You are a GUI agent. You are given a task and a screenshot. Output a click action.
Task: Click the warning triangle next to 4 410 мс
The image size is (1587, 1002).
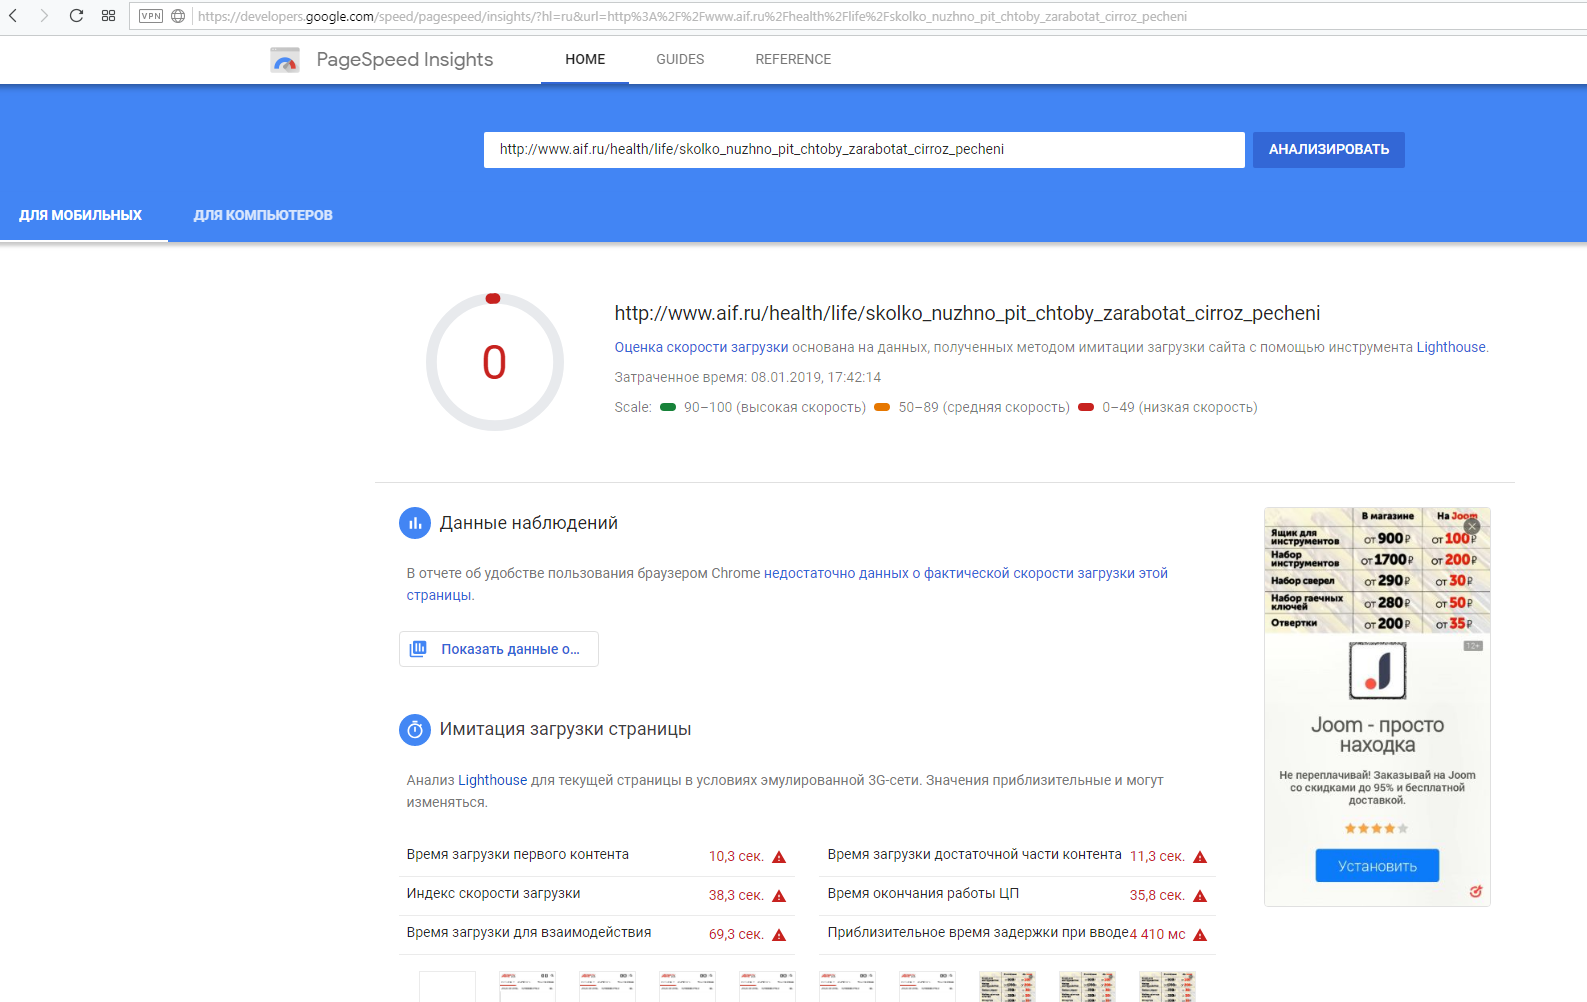(x=1200, y=935)
